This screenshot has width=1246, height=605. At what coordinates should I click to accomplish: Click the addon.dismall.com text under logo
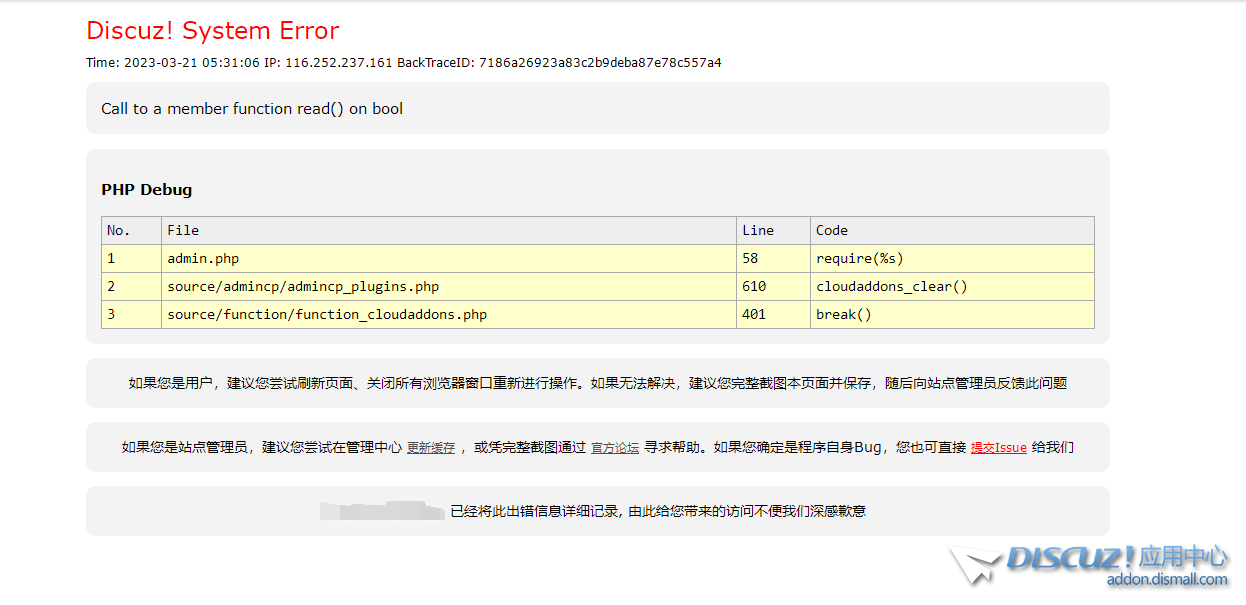pyautogui.click(x=1166, y=580)
